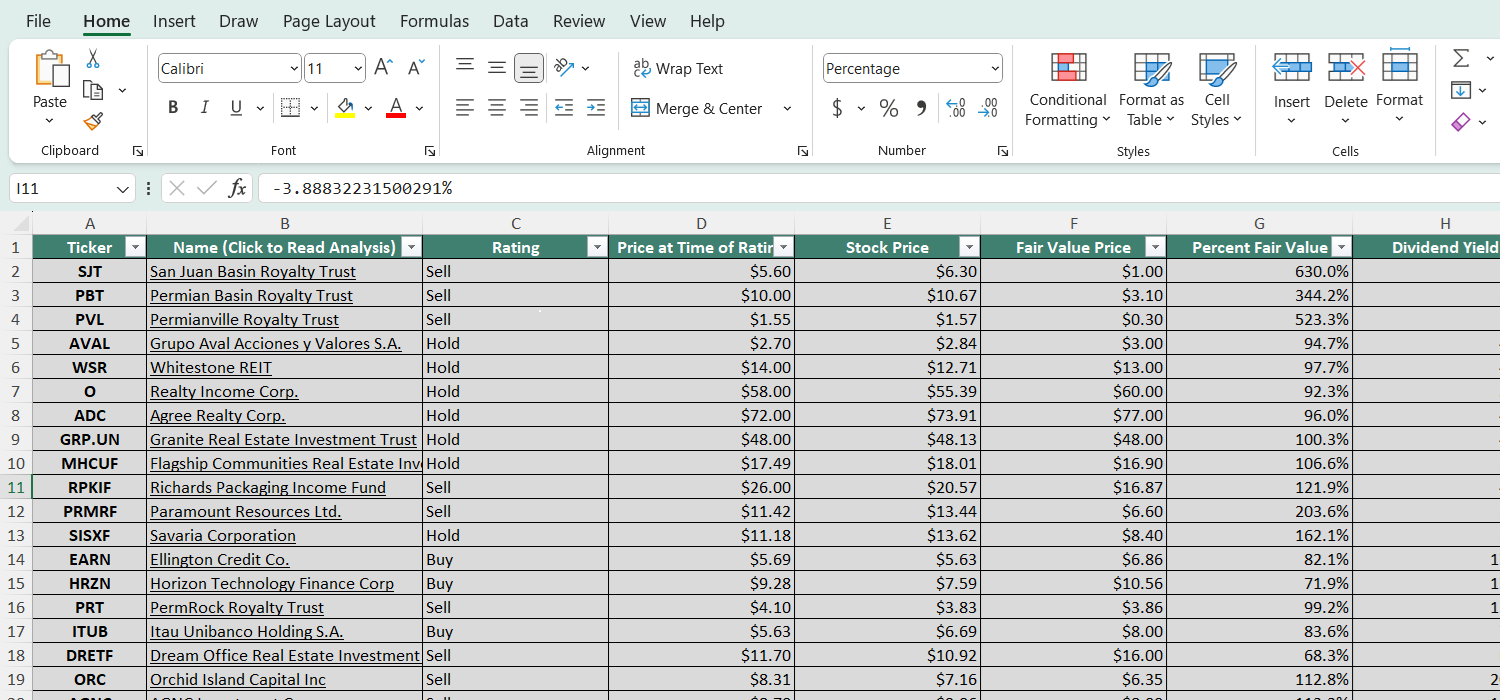The image size is (1500, 700).
Task: Click the Copy icon in Clipboard
Action: 93,90
